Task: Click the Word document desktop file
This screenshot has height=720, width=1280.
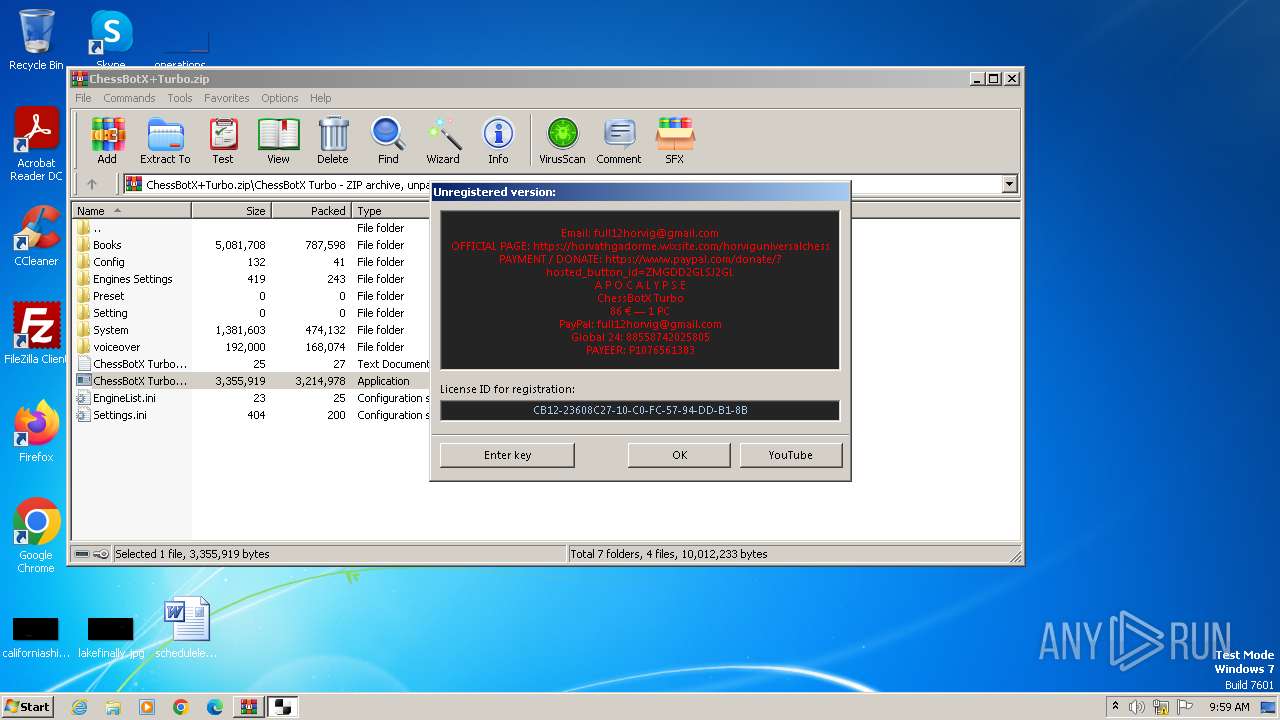Action: point(186,628)
